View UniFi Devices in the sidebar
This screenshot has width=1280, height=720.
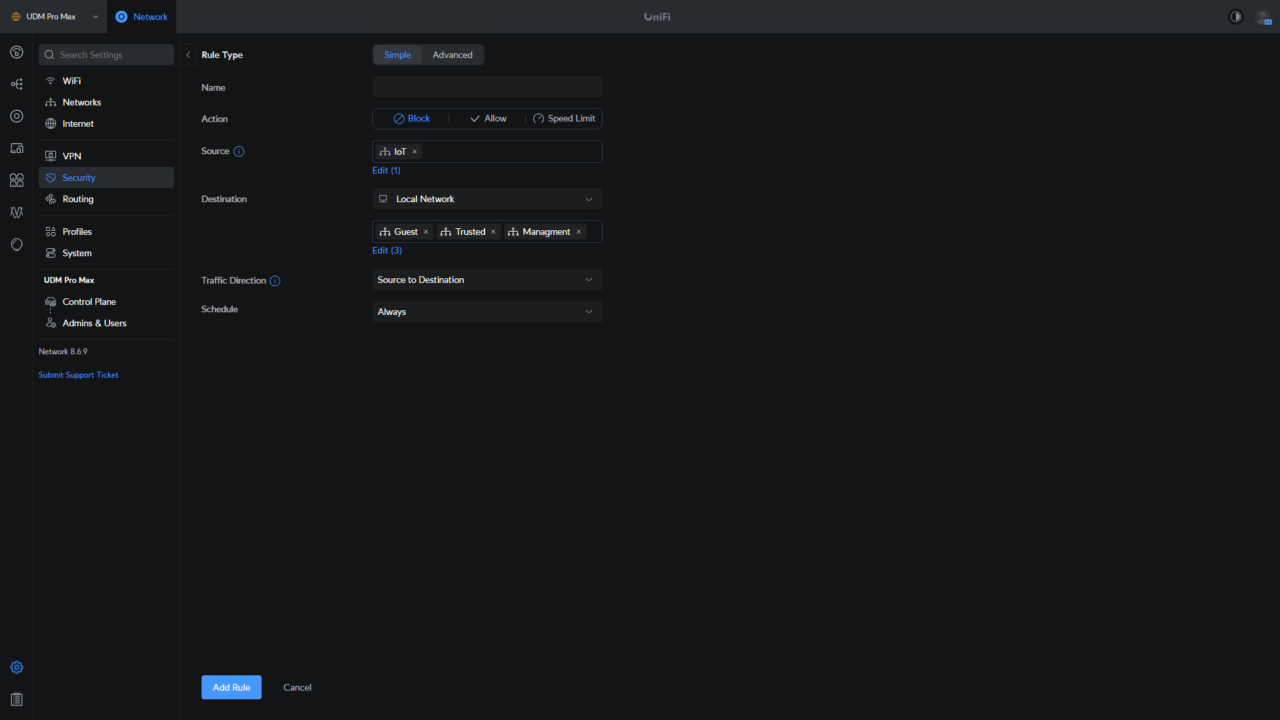click(16, 116)
